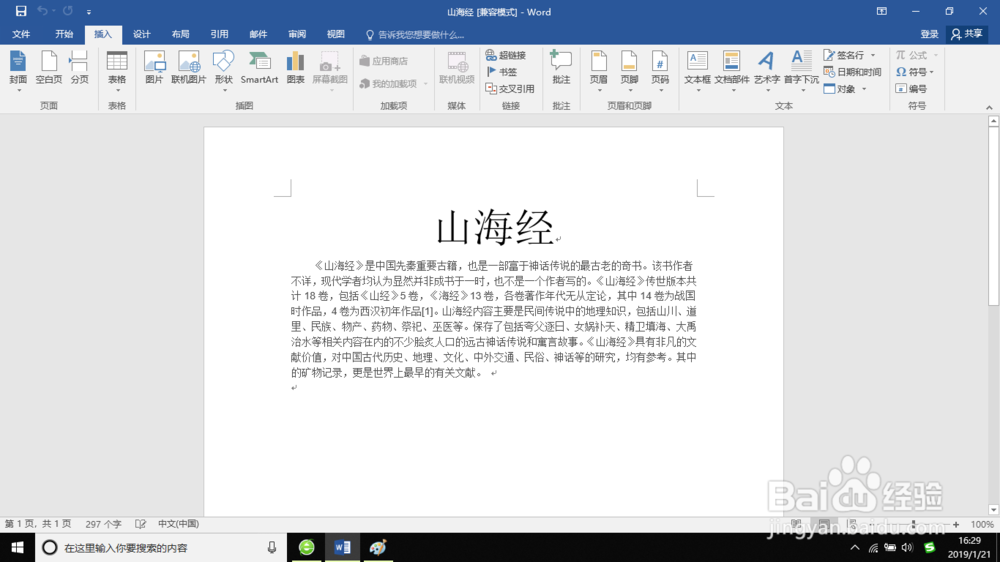Viewport: 1000px width, 562px height.
Task: Click the page count status (第1页，共1页)
Action: click(x=38, y=524)
